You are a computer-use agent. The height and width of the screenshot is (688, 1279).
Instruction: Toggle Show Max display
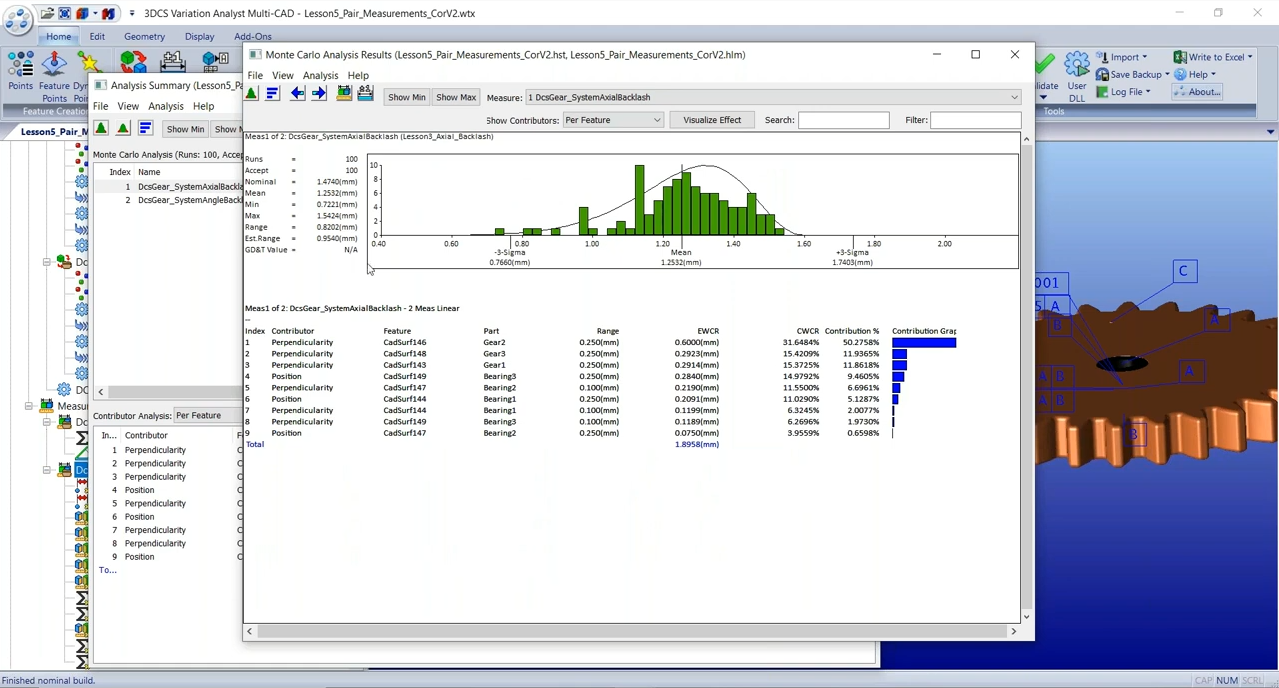pos(457,97)
